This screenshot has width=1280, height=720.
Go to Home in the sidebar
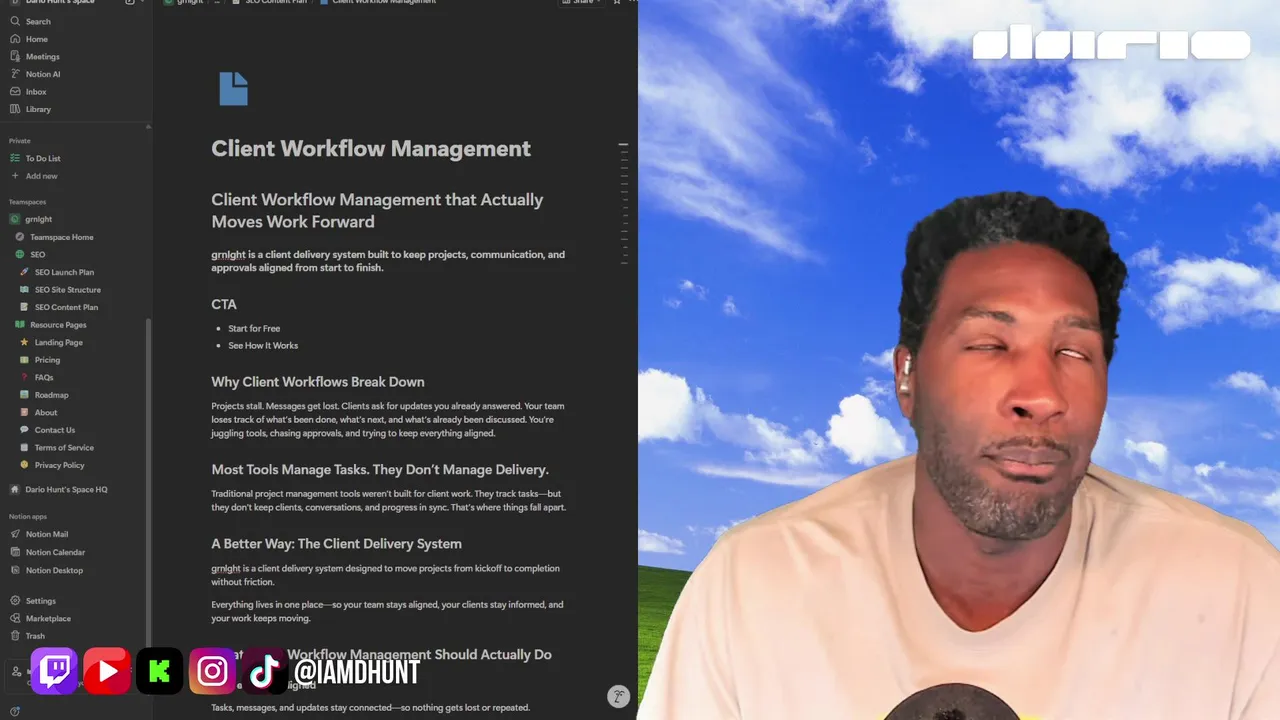(x=36, y=39)
